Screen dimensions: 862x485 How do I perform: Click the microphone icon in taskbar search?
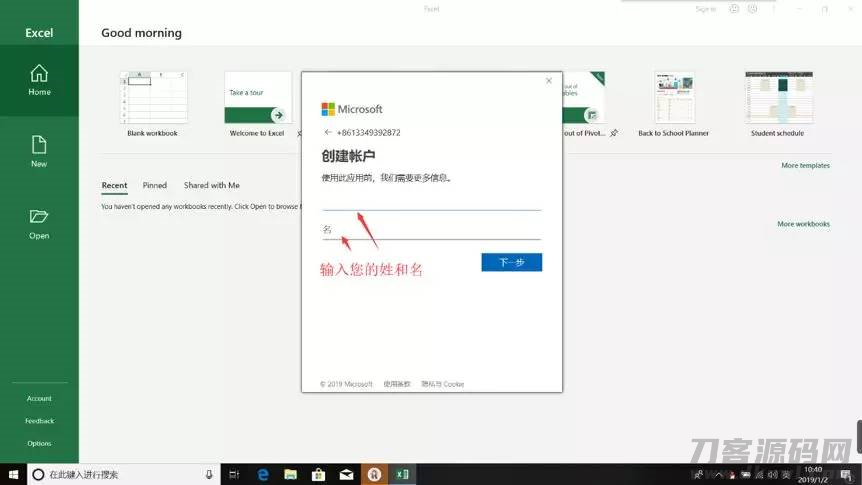click(209, 474)
